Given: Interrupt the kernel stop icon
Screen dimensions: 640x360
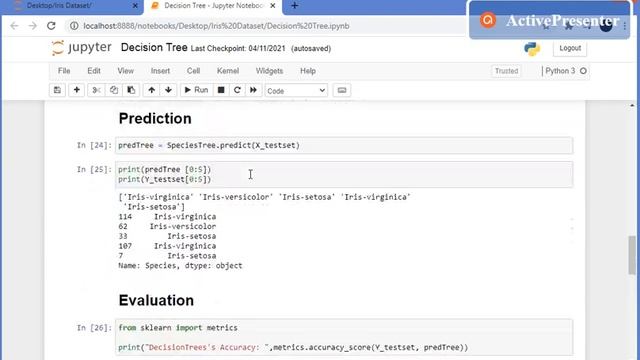Looking at the screenshot, I should click(x=221, y=90).
